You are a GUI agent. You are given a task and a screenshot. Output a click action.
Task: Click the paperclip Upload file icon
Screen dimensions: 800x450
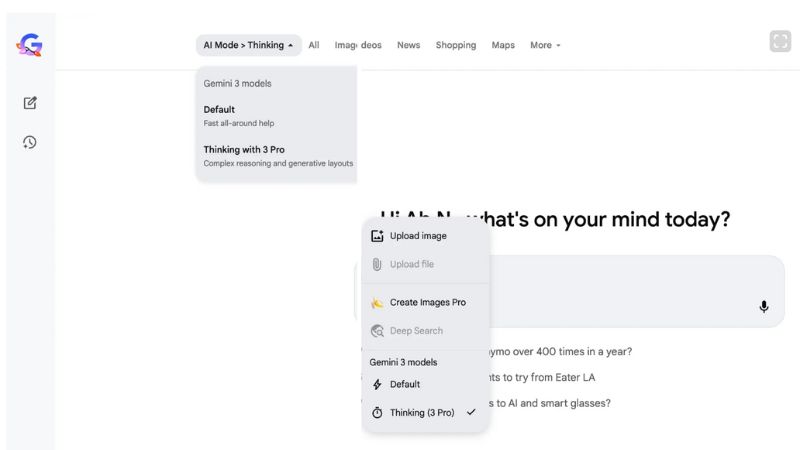pos(377,264)
